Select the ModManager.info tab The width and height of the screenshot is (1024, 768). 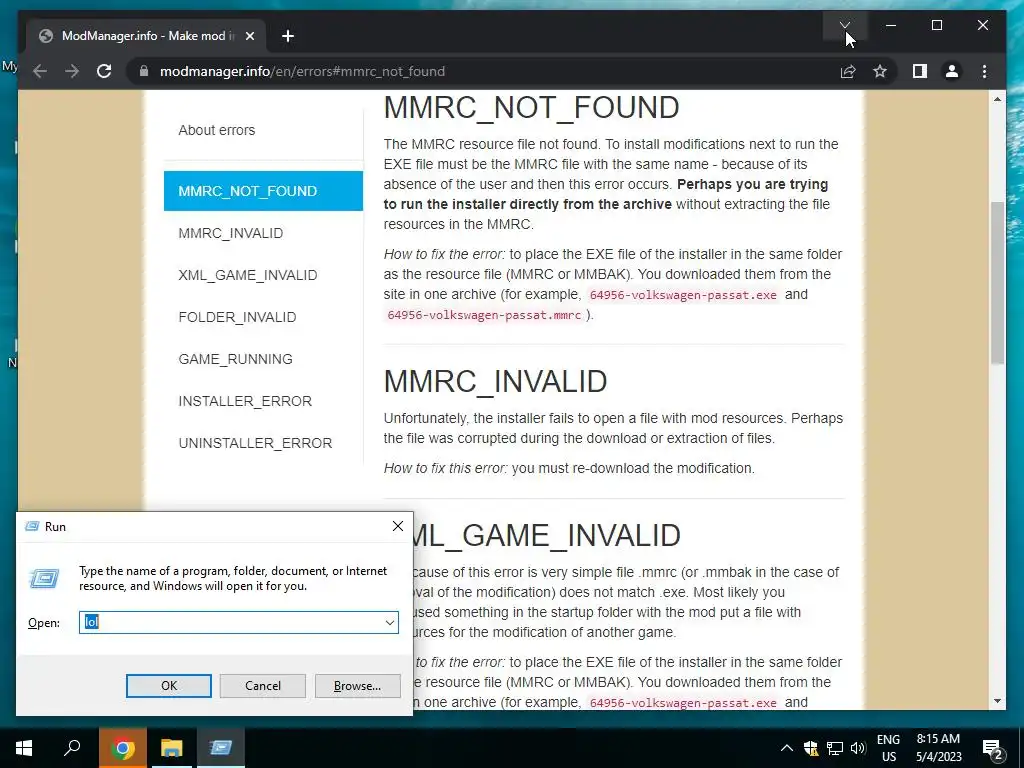(147, 36)
